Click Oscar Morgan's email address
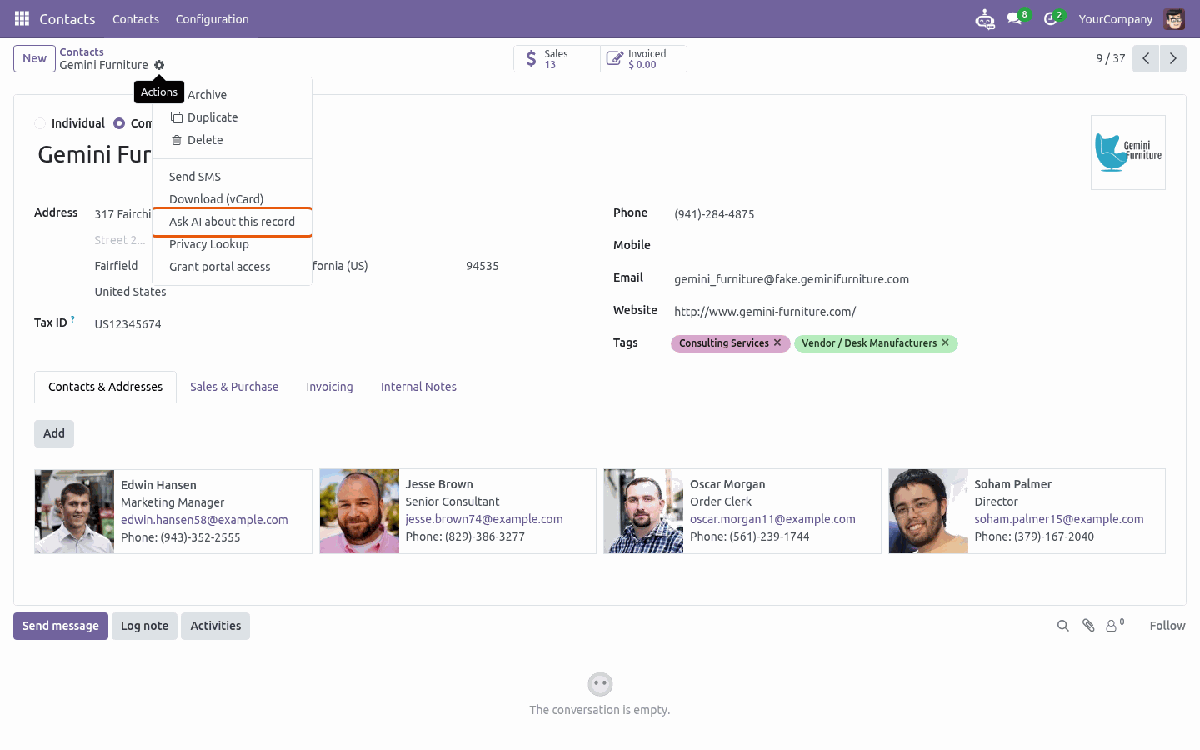This screenshot has height=750, width=1200. click(773, 519)
